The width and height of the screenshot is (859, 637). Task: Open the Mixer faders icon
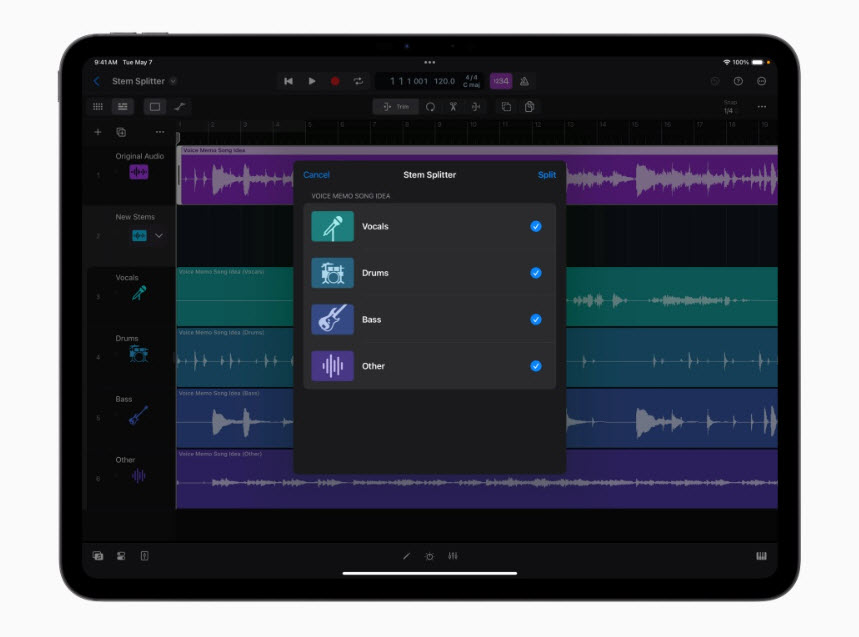(453, 556)
